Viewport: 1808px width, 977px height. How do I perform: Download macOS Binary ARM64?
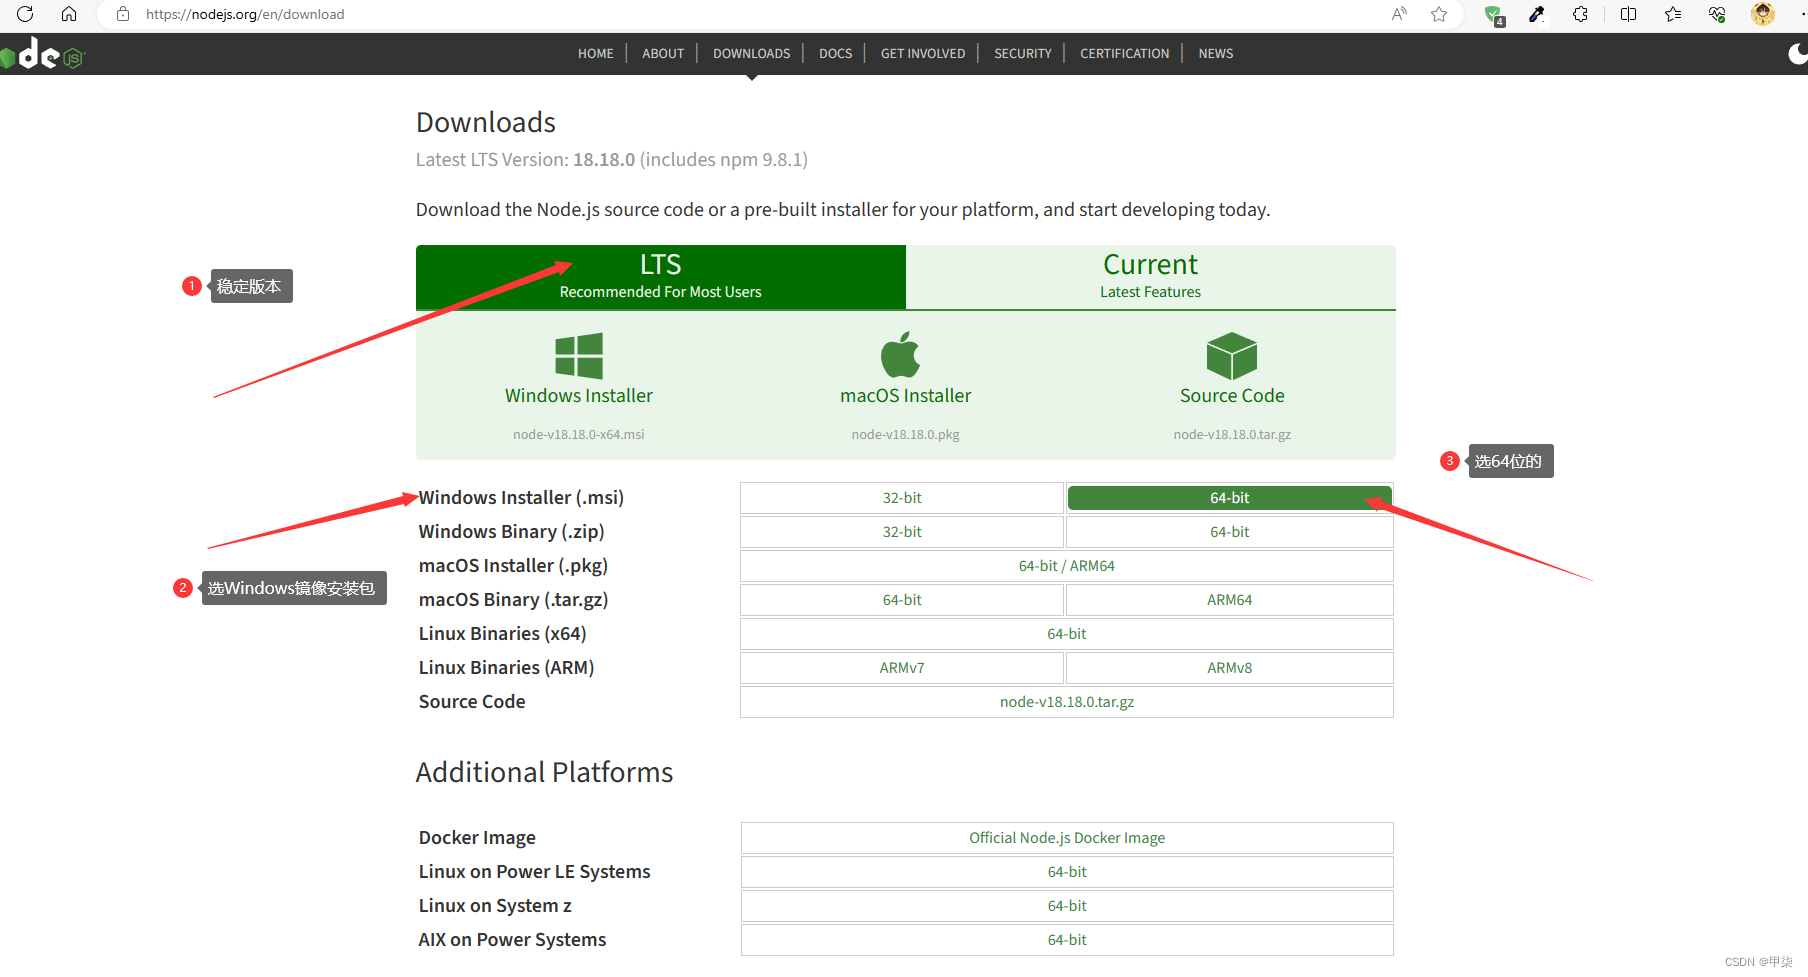coord(1230,600)
